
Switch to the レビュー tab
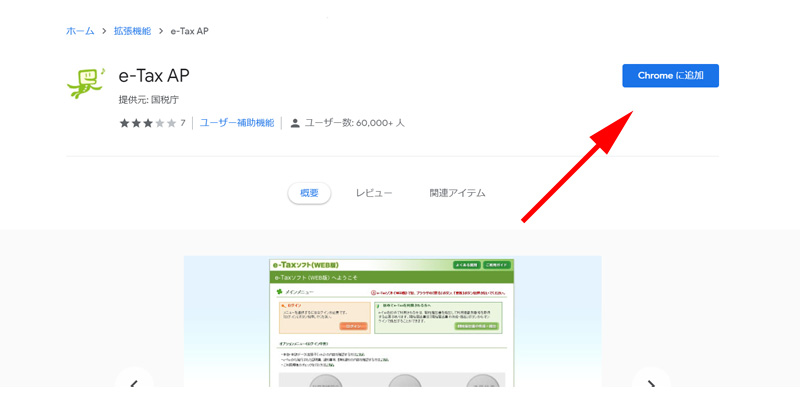[x=374, y=193]
